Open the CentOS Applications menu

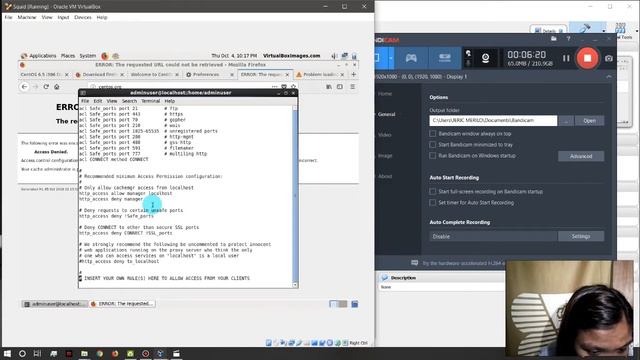tap(42, 56)
